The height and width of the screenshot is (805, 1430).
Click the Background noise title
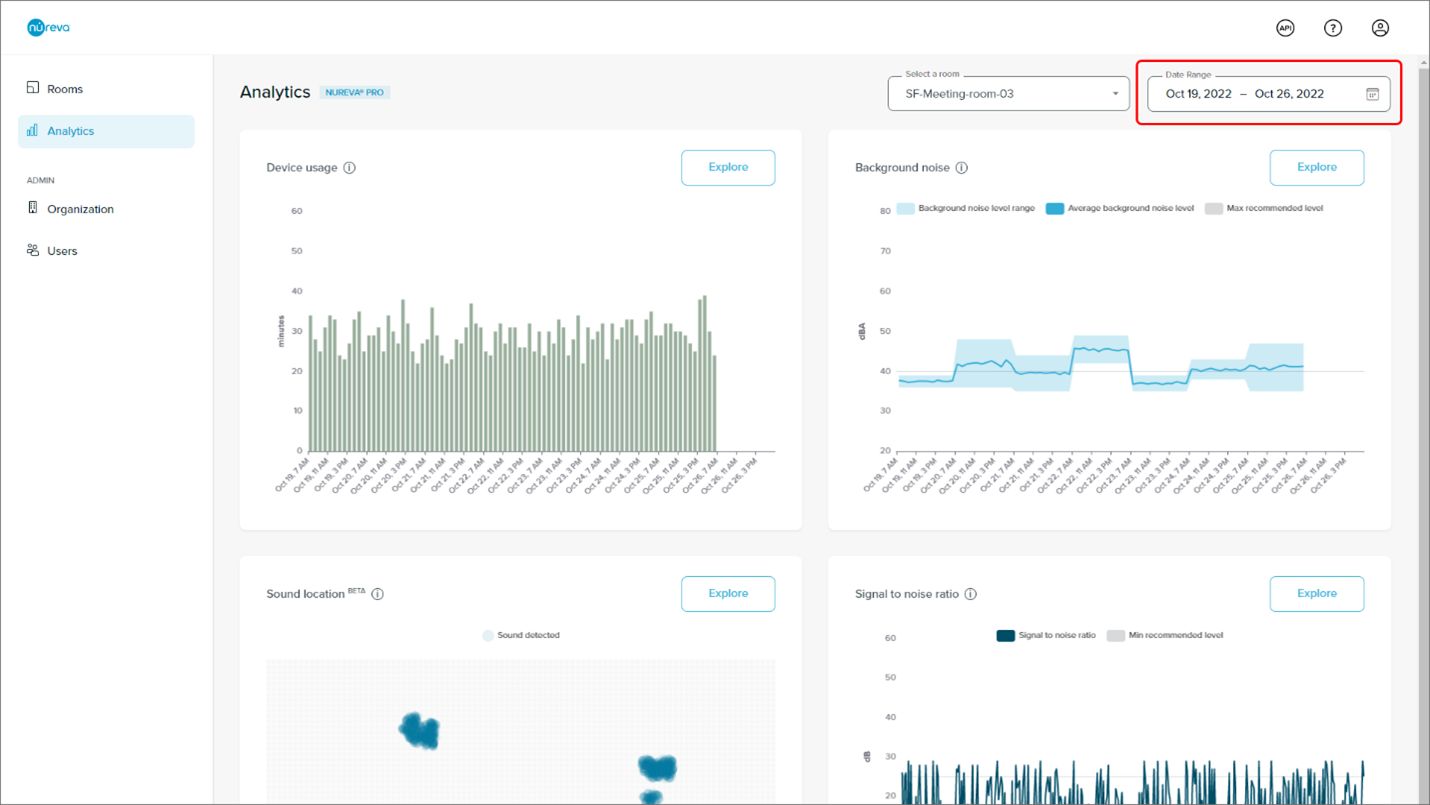pyautogui.click(x=903, y=168)
